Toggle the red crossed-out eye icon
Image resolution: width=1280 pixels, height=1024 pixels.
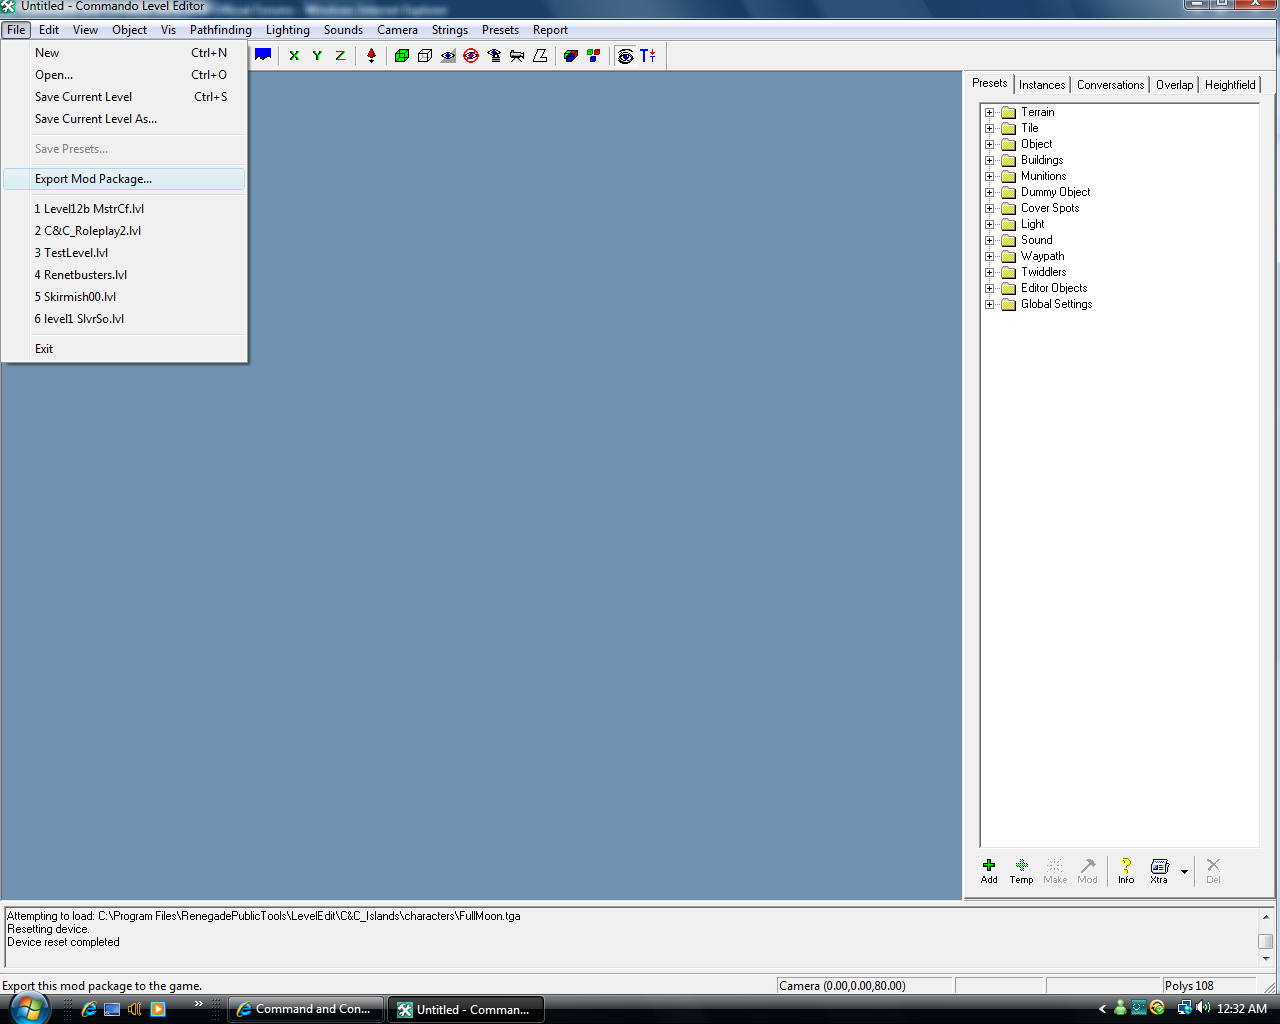point(471,56)
